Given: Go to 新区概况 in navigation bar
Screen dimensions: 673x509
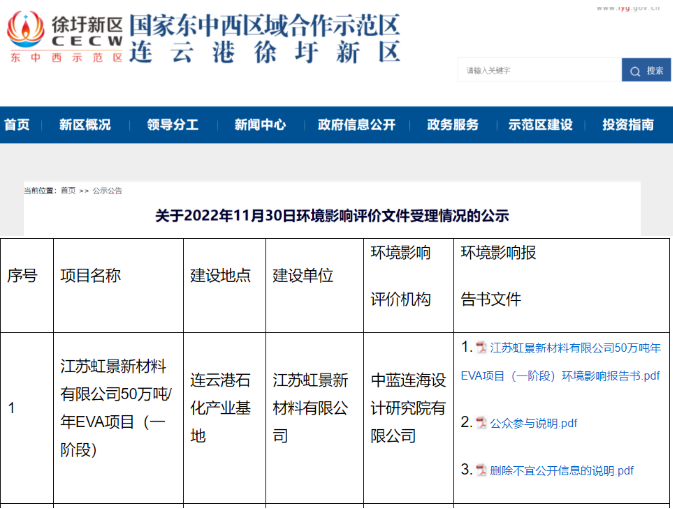Looking at the screenshot, I should [x=85, y=125].
